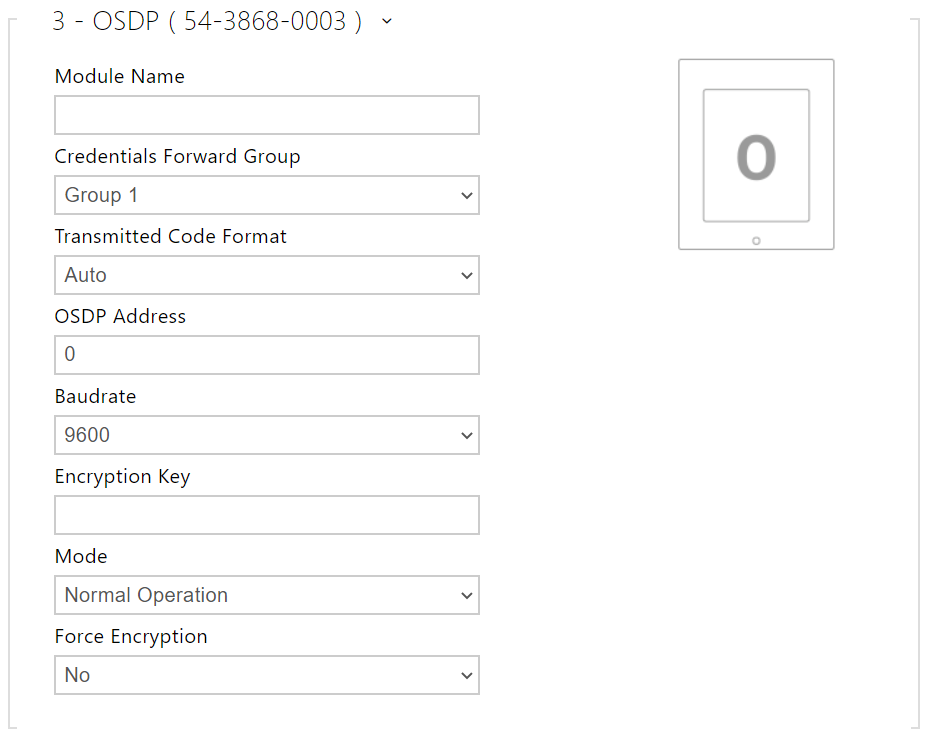The height and width of the screenshot is (735, 927).
Task: Open the Force Encryption dropdown
Action: (x=266, y=675)
